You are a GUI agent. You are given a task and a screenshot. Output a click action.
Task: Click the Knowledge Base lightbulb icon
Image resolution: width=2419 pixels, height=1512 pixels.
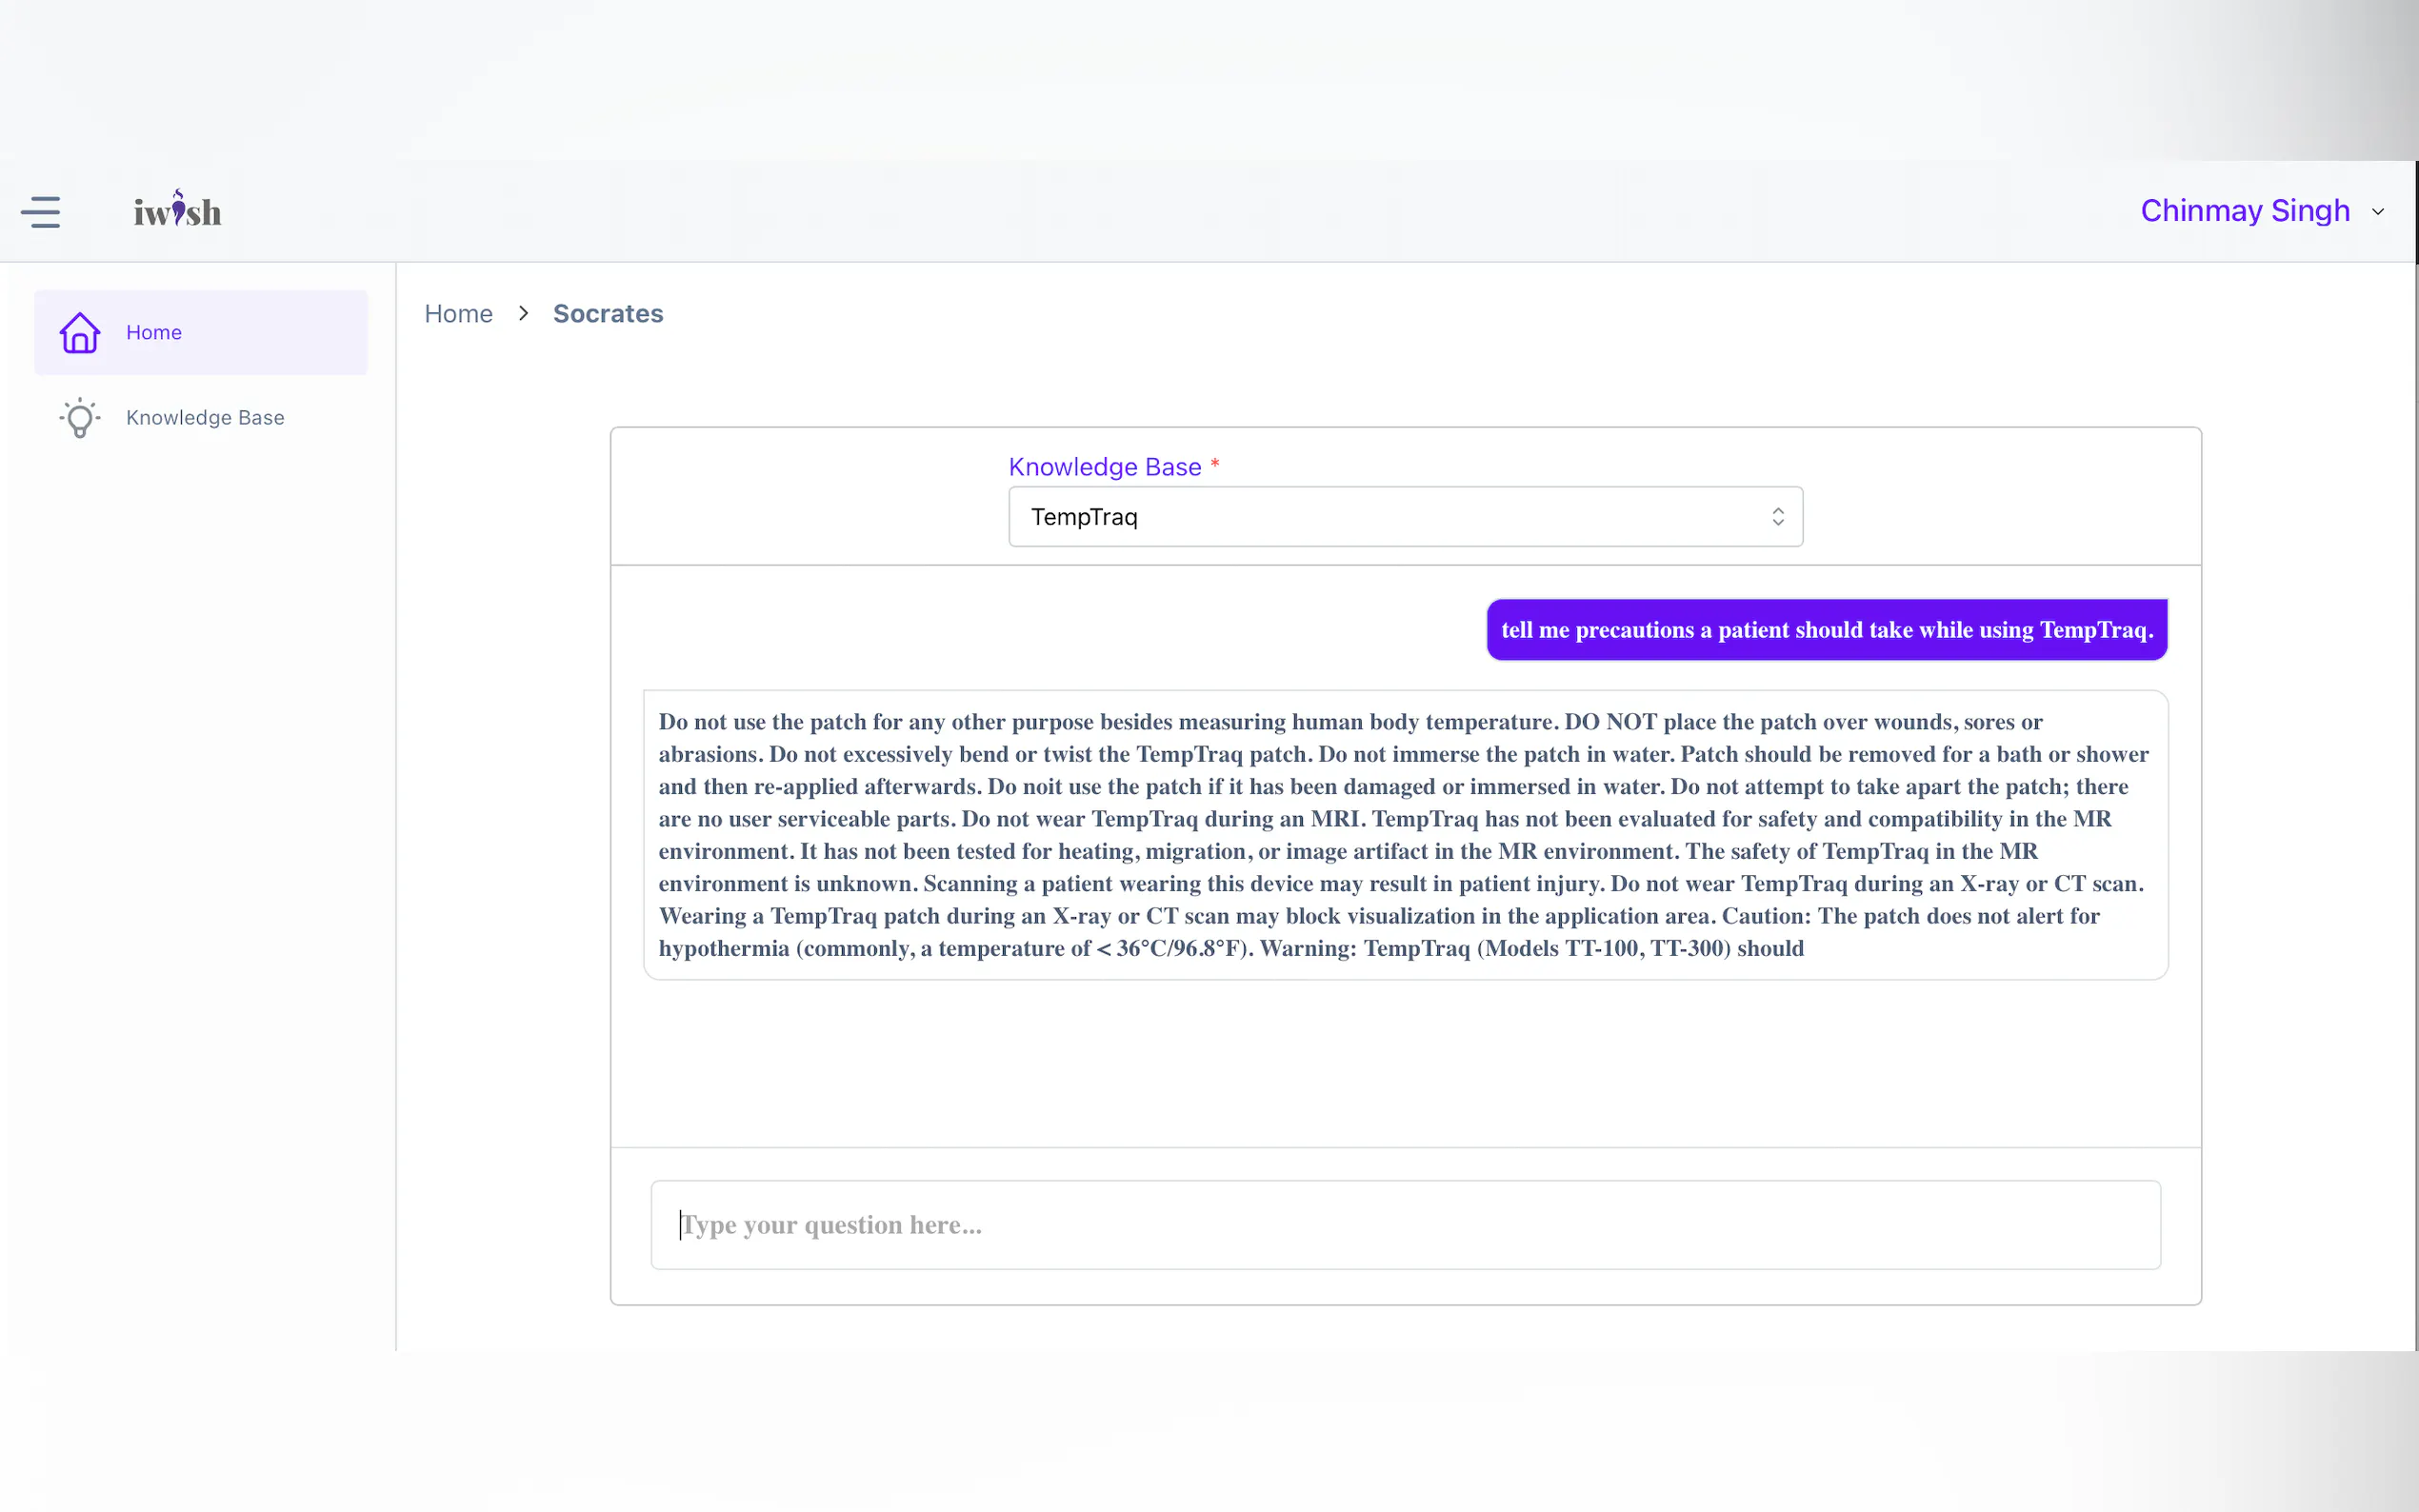click(80, 418)
